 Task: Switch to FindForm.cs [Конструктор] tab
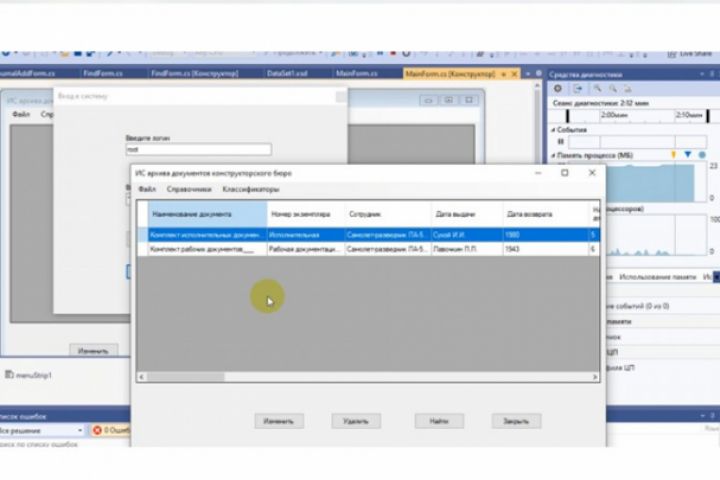coord(195,73)
